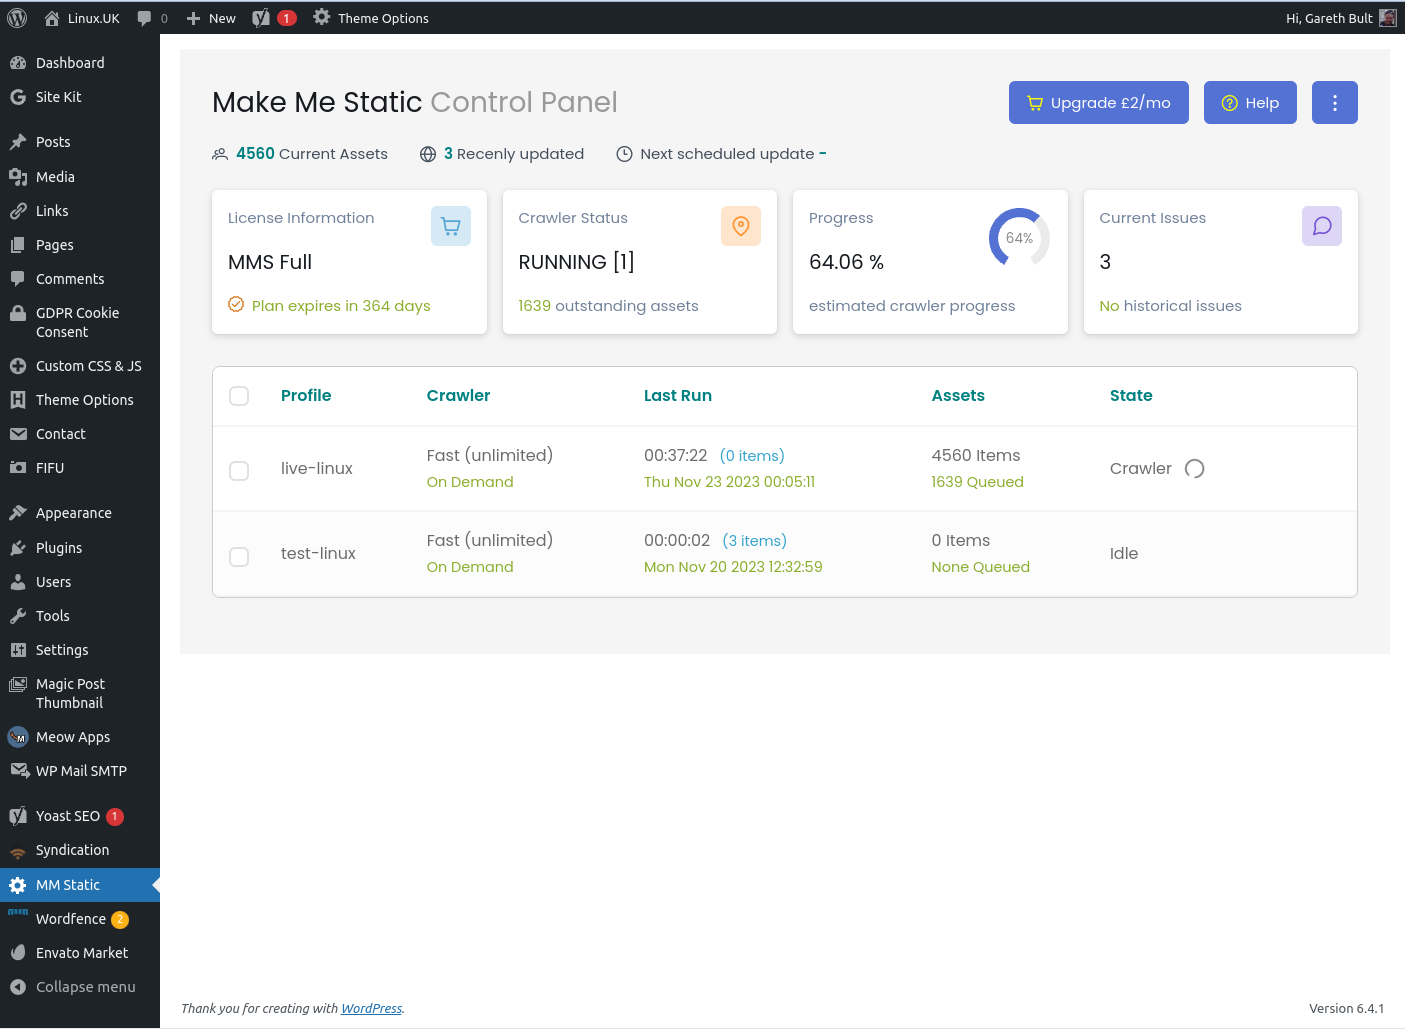The image size is (1405, 1029).
Task: Click the Upgrade £2/mo button
Action: pos(1098,103)
